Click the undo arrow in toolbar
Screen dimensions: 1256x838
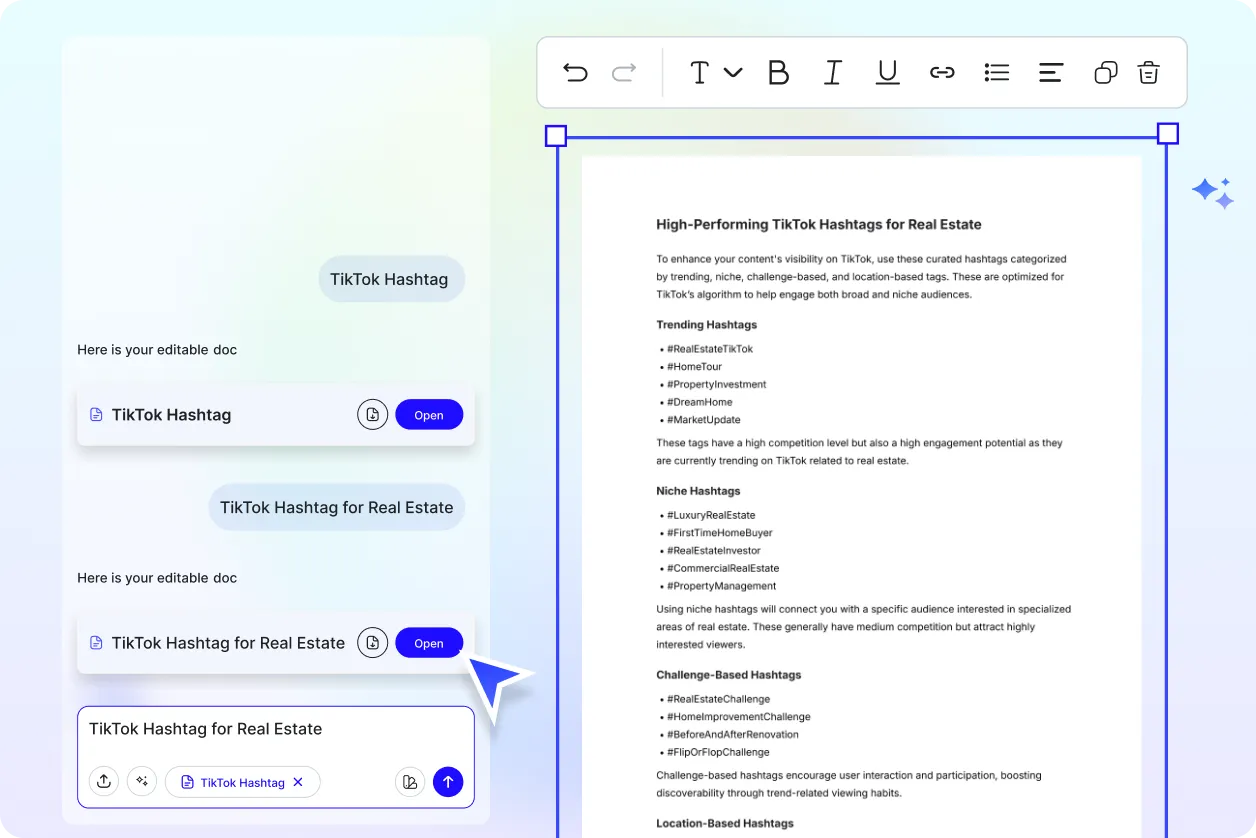coord(575,73)
